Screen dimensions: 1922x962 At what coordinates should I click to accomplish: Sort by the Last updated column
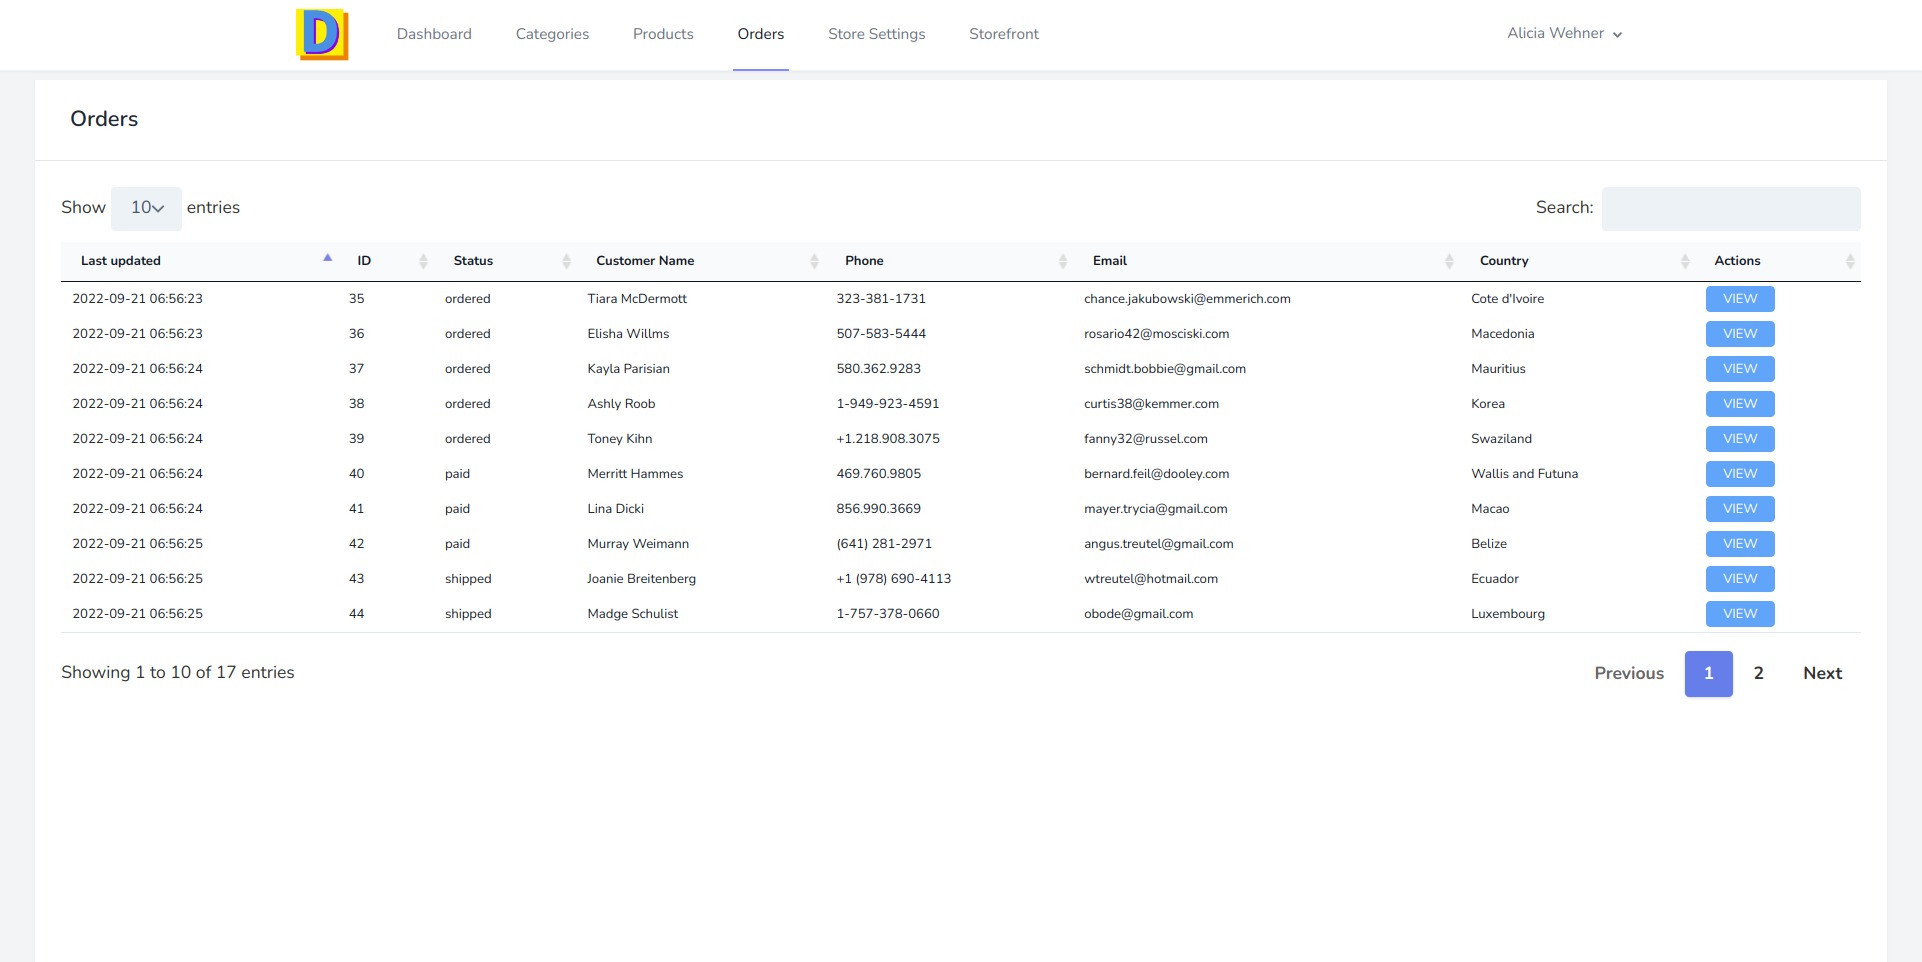[199, 261]
